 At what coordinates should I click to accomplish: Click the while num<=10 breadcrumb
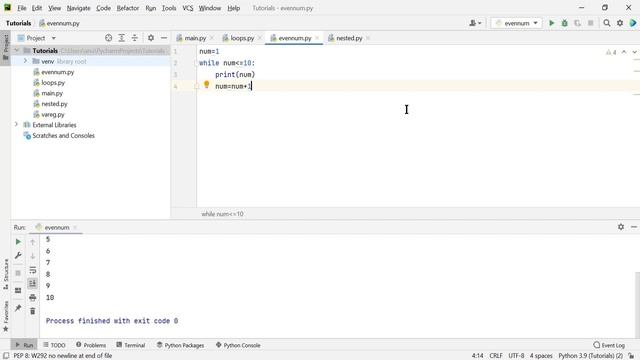222,213
